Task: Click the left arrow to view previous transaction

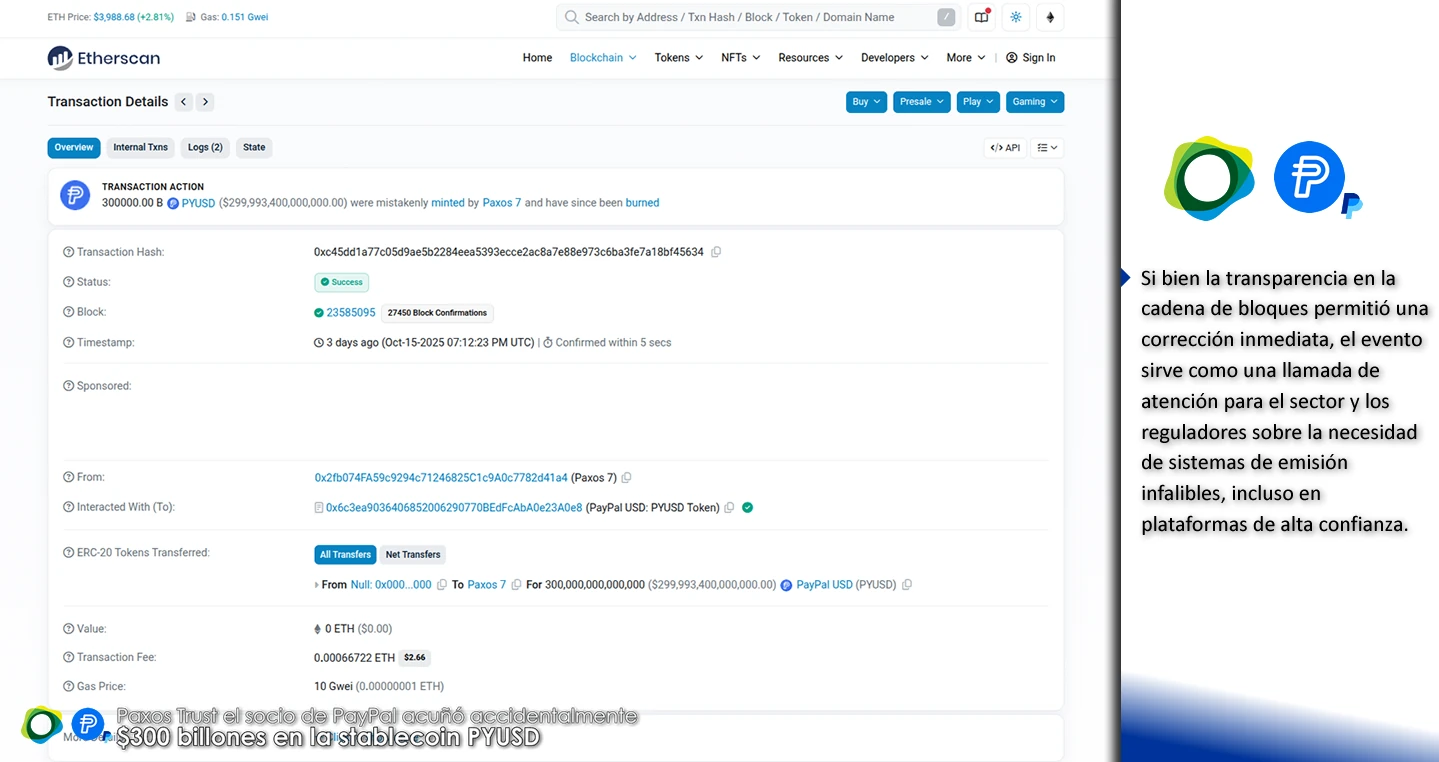Action: click(183, 101)
